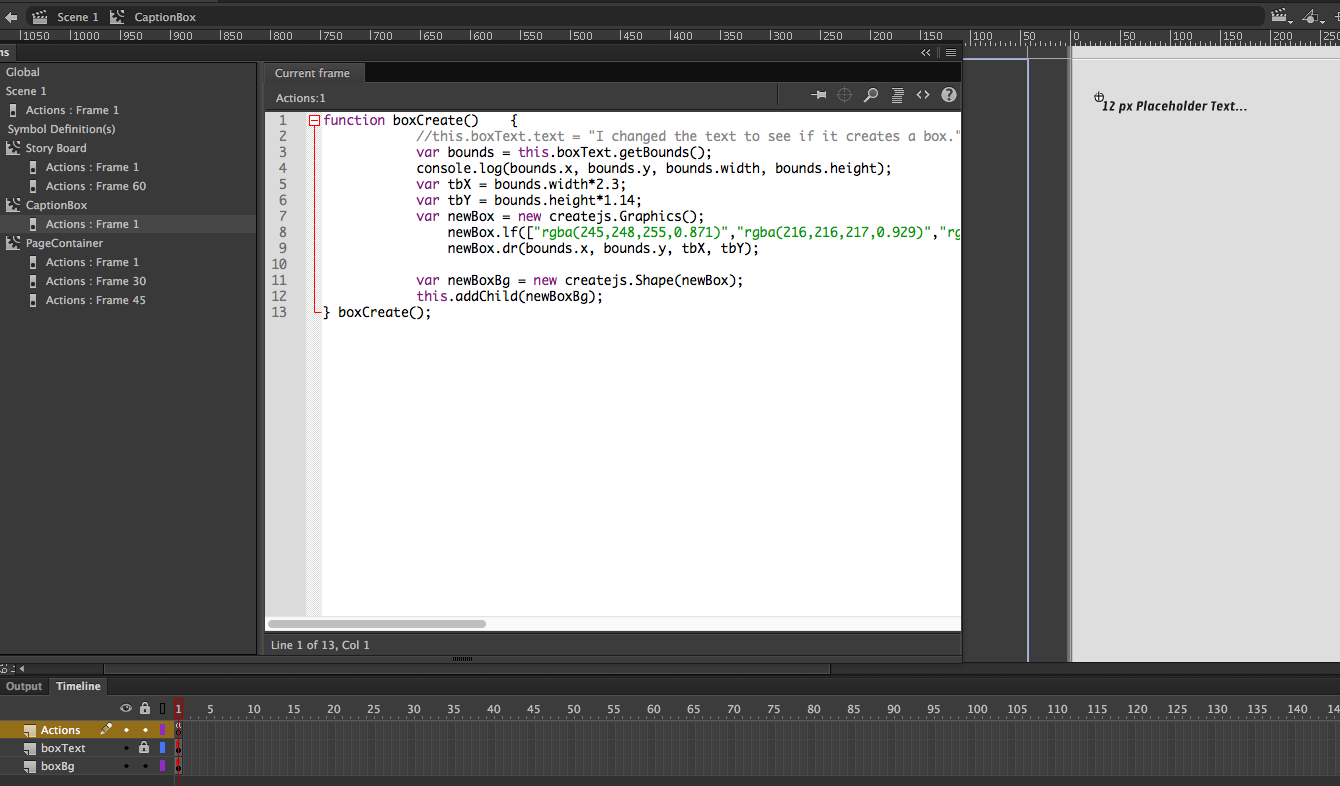Switch to the Timeline tab
Image resolution: width=1340 pixels, height=786 pixels.
pos(78,686)
